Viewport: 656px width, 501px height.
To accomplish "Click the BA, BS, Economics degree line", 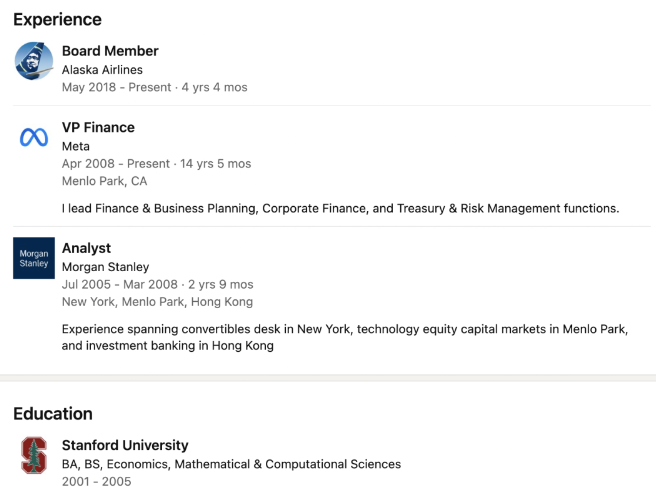I will pyautogui.click(x=231, y=464).
